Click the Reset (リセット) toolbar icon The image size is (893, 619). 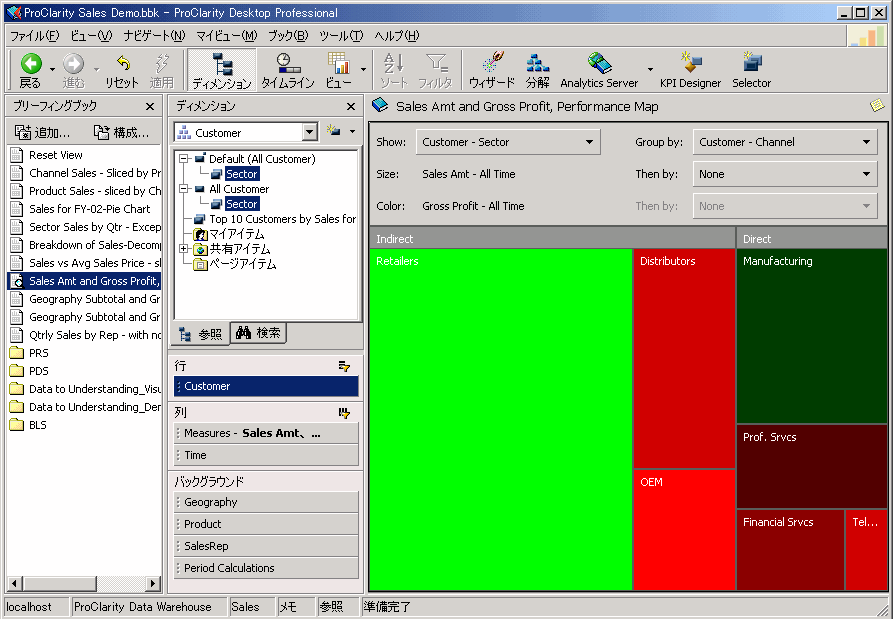122,71
